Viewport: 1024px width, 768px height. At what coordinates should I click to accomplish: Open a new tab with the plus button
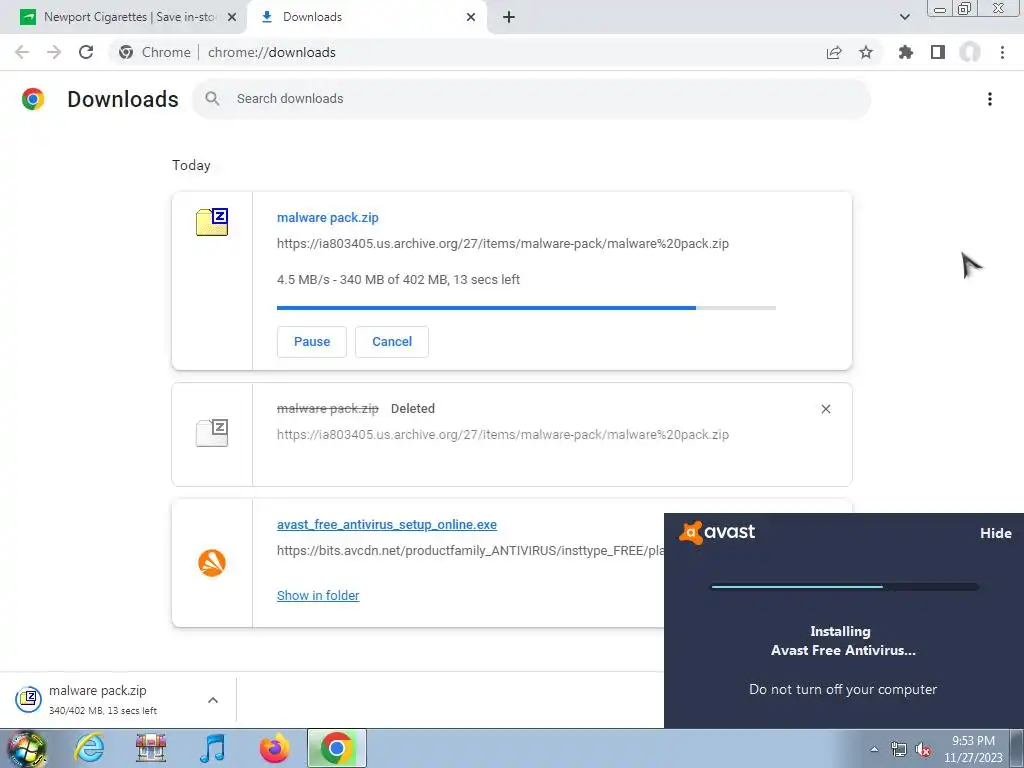coord(509,17)
